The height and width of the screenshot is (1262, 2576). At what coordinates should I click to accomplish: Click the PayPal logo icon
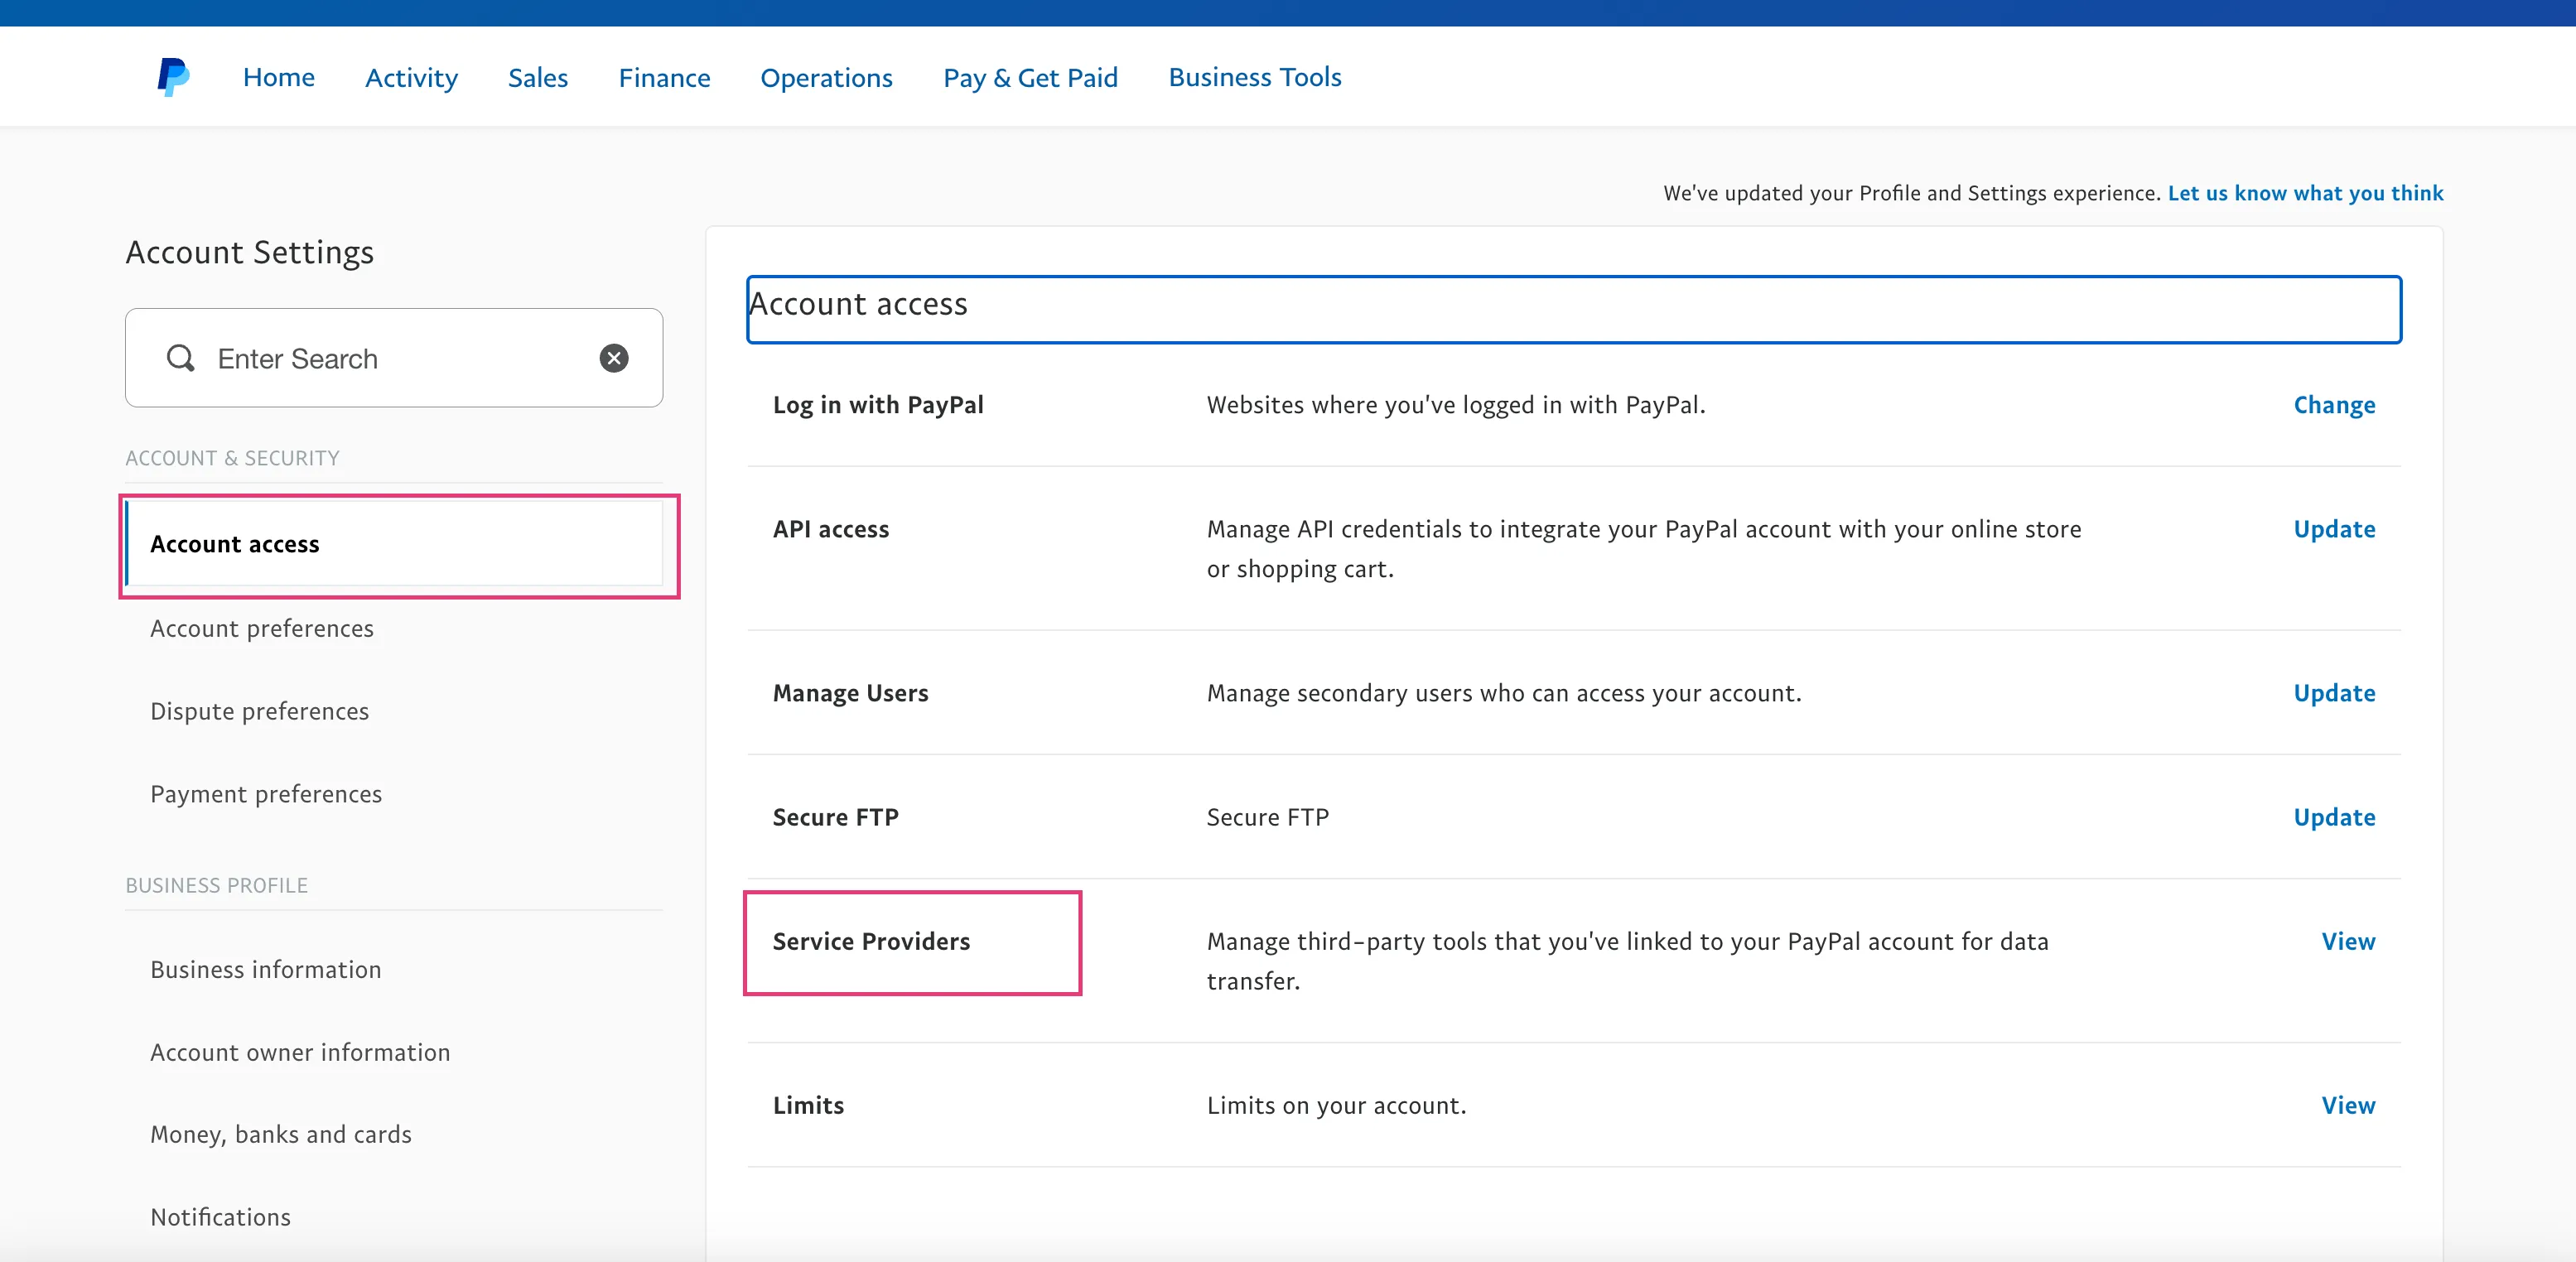[x=173, y=77]
